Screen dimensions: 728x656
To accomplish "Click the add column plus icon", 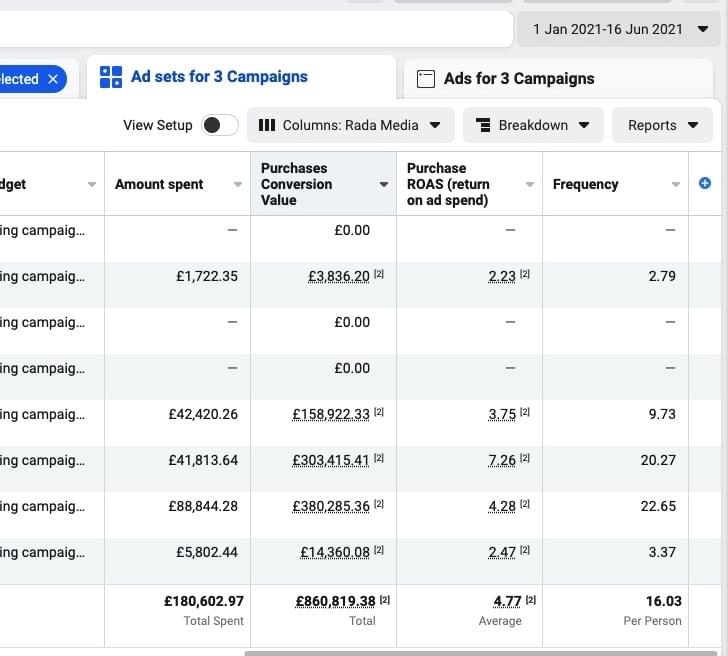I will tap(705, 183).
